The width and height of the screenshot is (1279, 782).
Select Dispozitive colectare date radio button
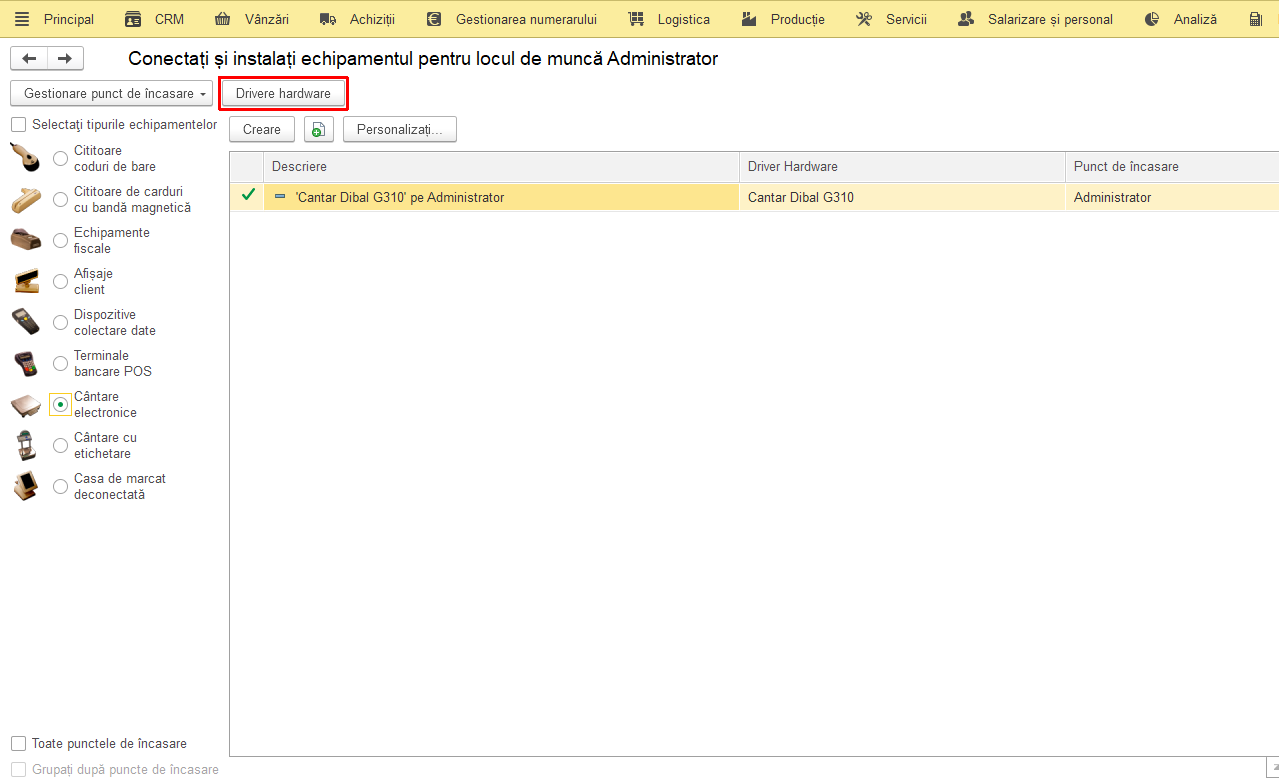(x=61, y=322)
